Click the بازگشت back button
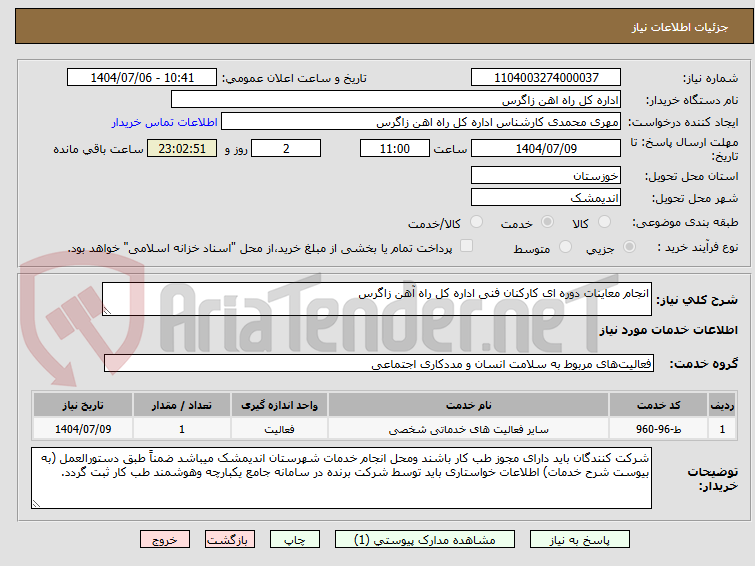The height and width of the screenshot is (566, 755). click(x=230, y=540)
